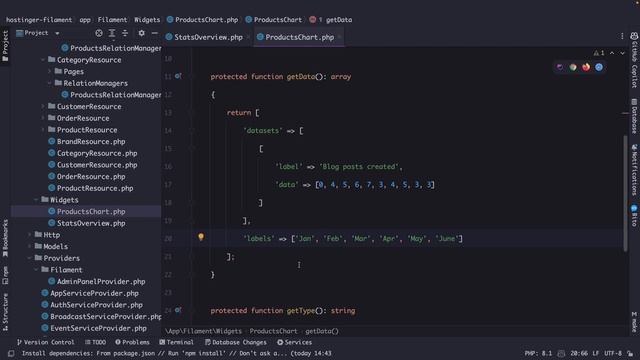Screen dimensions: 640x360
Task: Expand the Pages folder
Action: click(x=49, y=71)
